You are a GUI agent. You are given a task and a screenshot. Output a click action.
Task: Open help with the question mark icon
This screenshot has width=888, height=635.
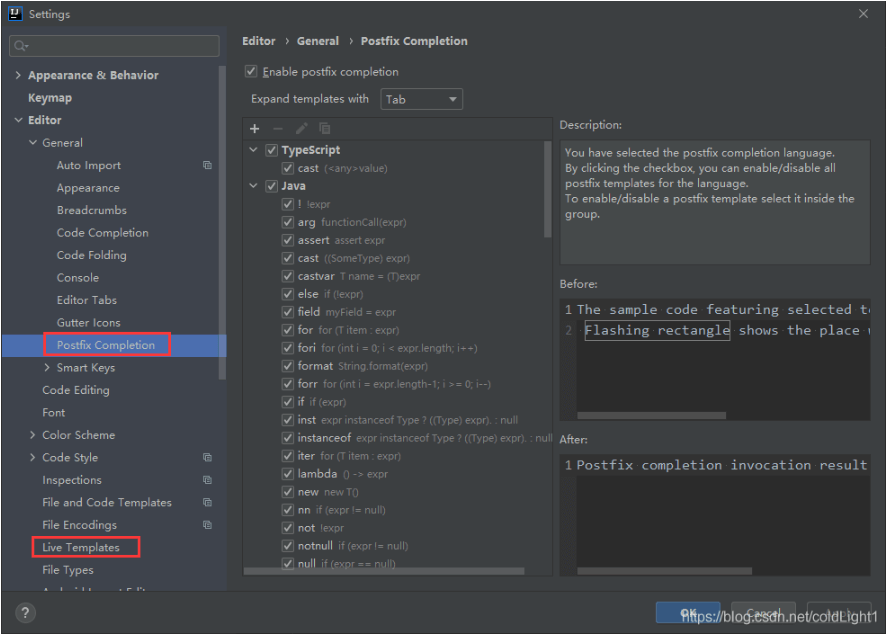pyautogui.click(x=25, y=612)
